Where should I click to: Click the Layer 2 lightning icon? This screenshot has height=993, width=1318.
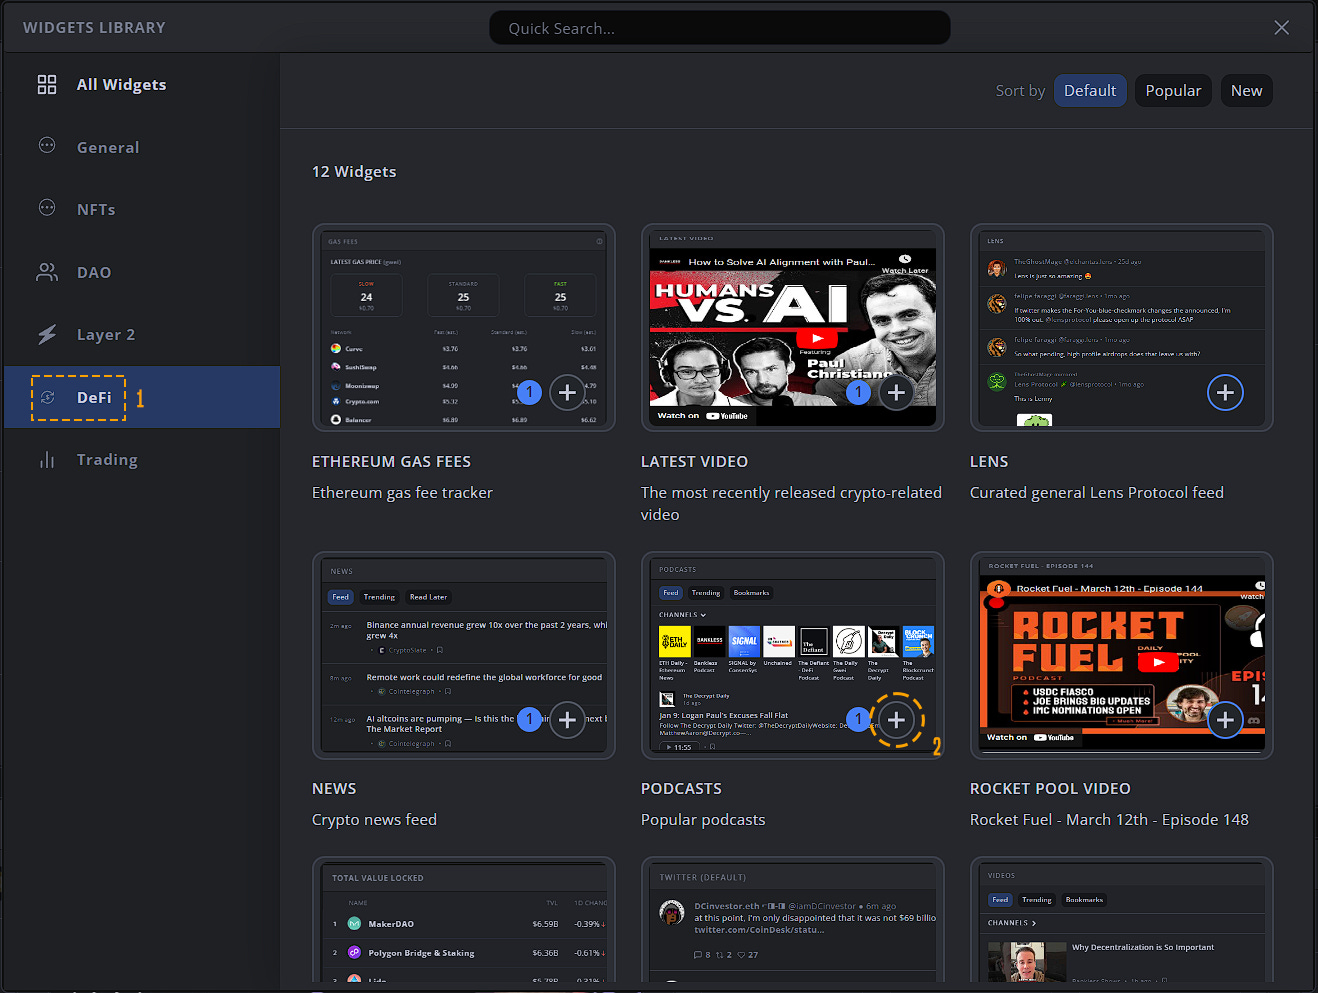point(47,334)
